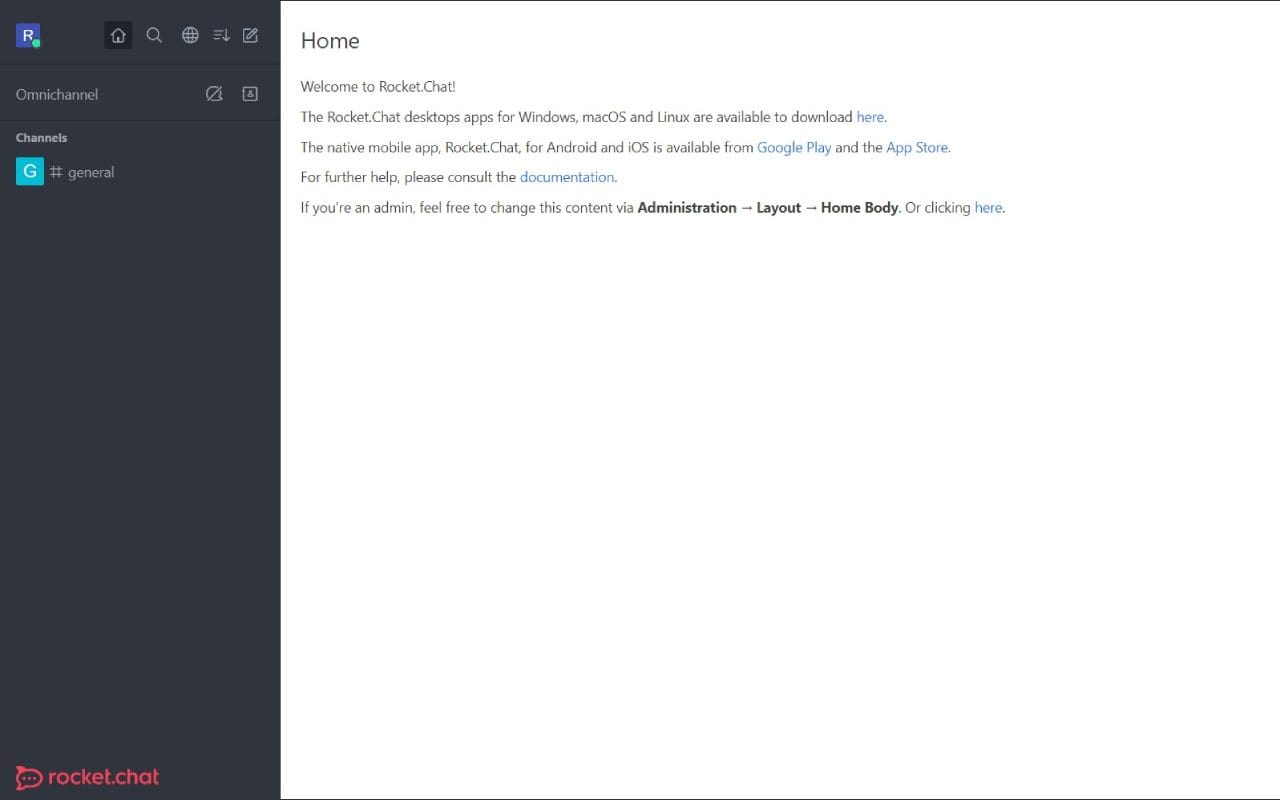The width and height of the screenshot is (1280, 800).
Task: Toggle the active Home tab highlight
Action: tap(118, 35)
